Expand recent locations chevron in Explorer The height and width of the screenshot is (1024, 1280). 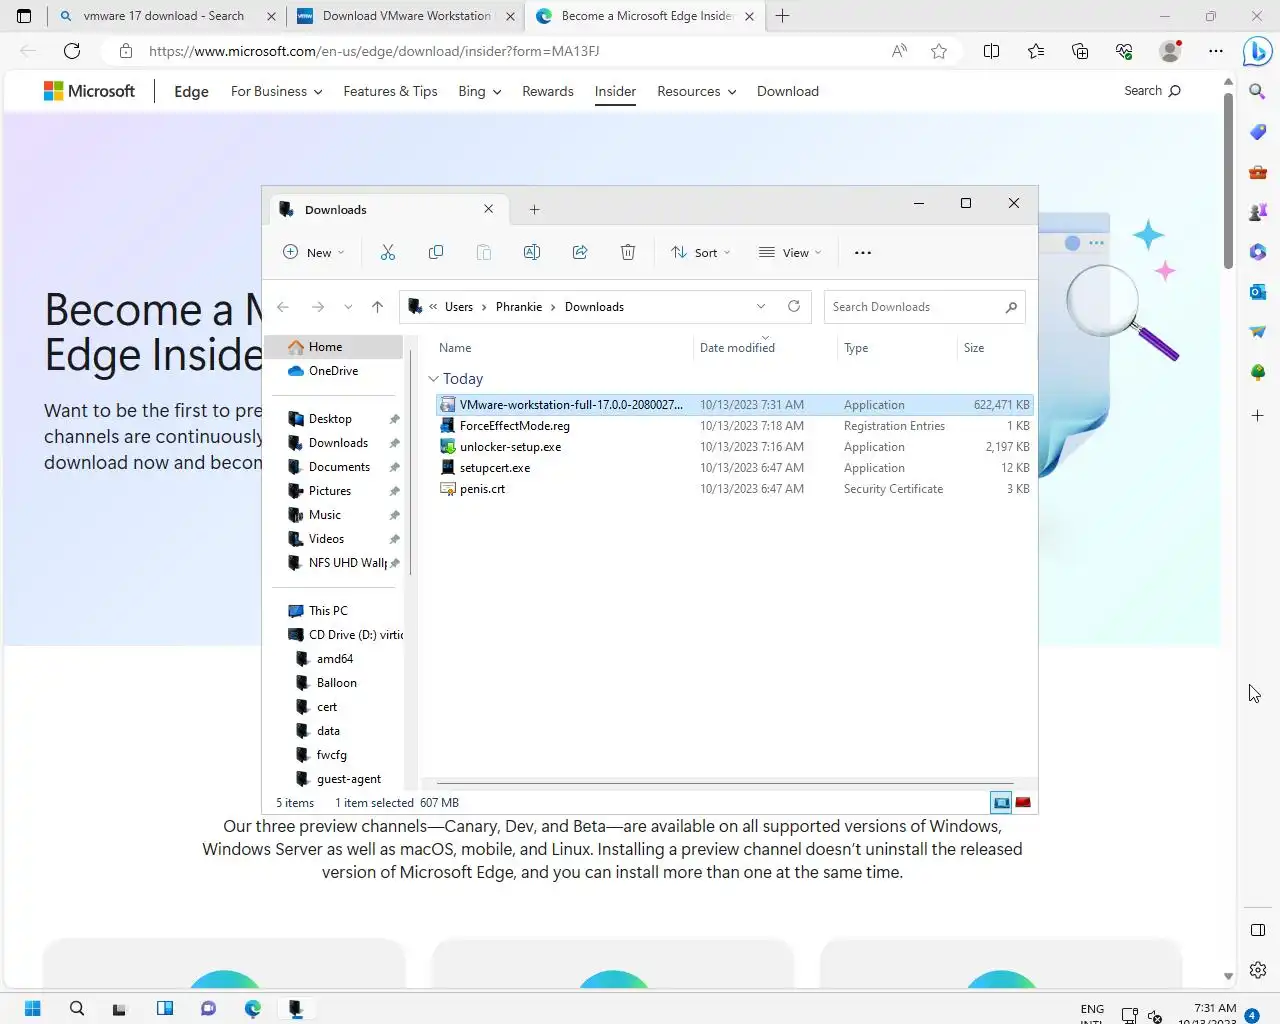tap(348, 307)
